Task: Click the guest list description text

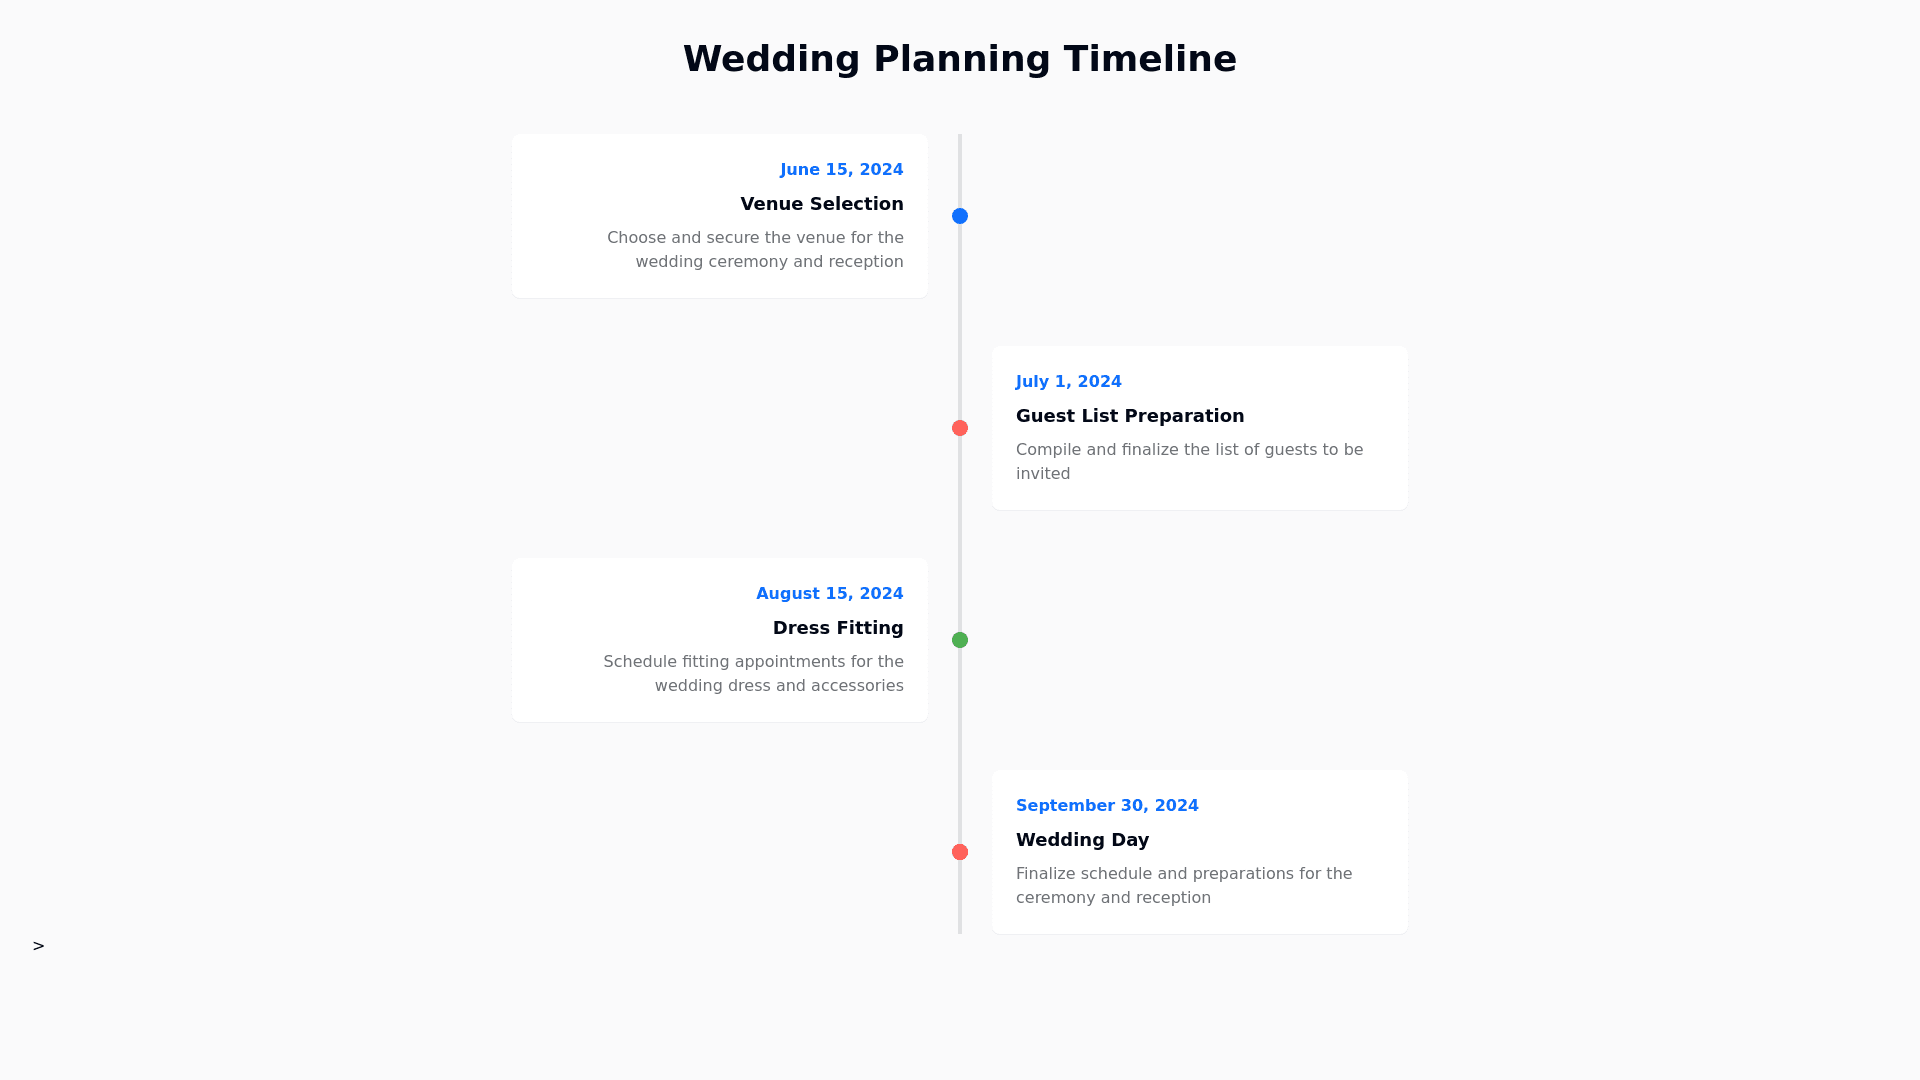Action: pyautogui.click(x=1189, y=462)
